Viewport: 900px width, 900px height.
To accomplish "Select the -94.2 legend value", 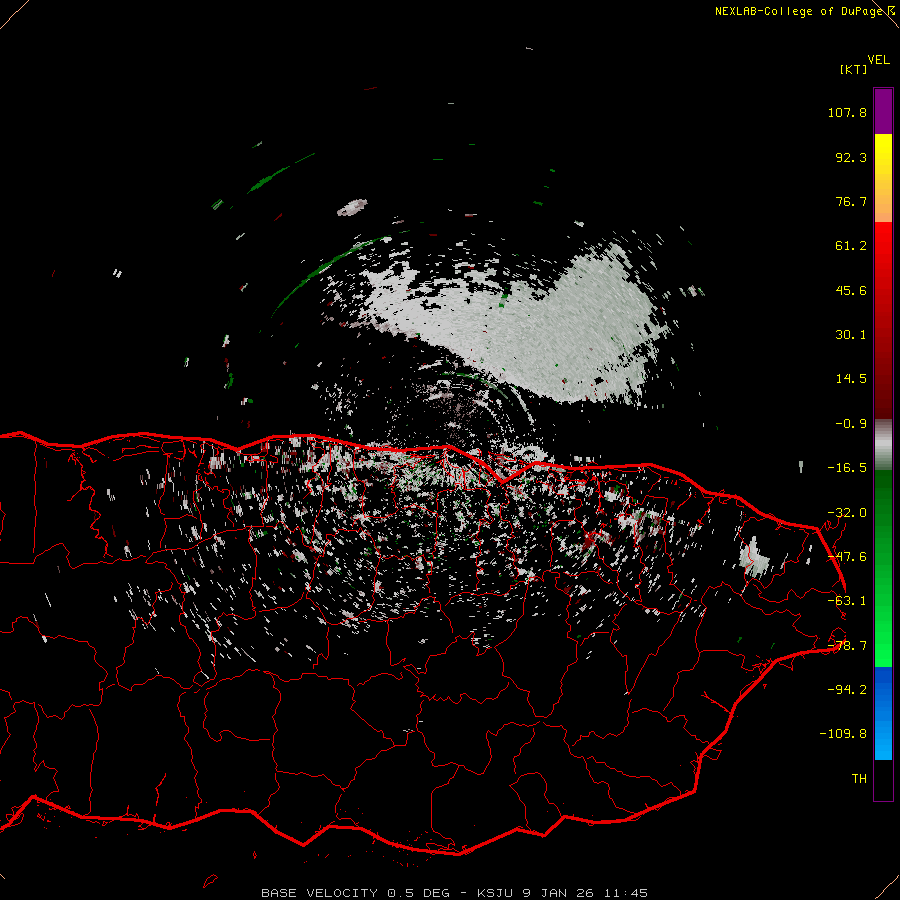I will click(847, 689).
